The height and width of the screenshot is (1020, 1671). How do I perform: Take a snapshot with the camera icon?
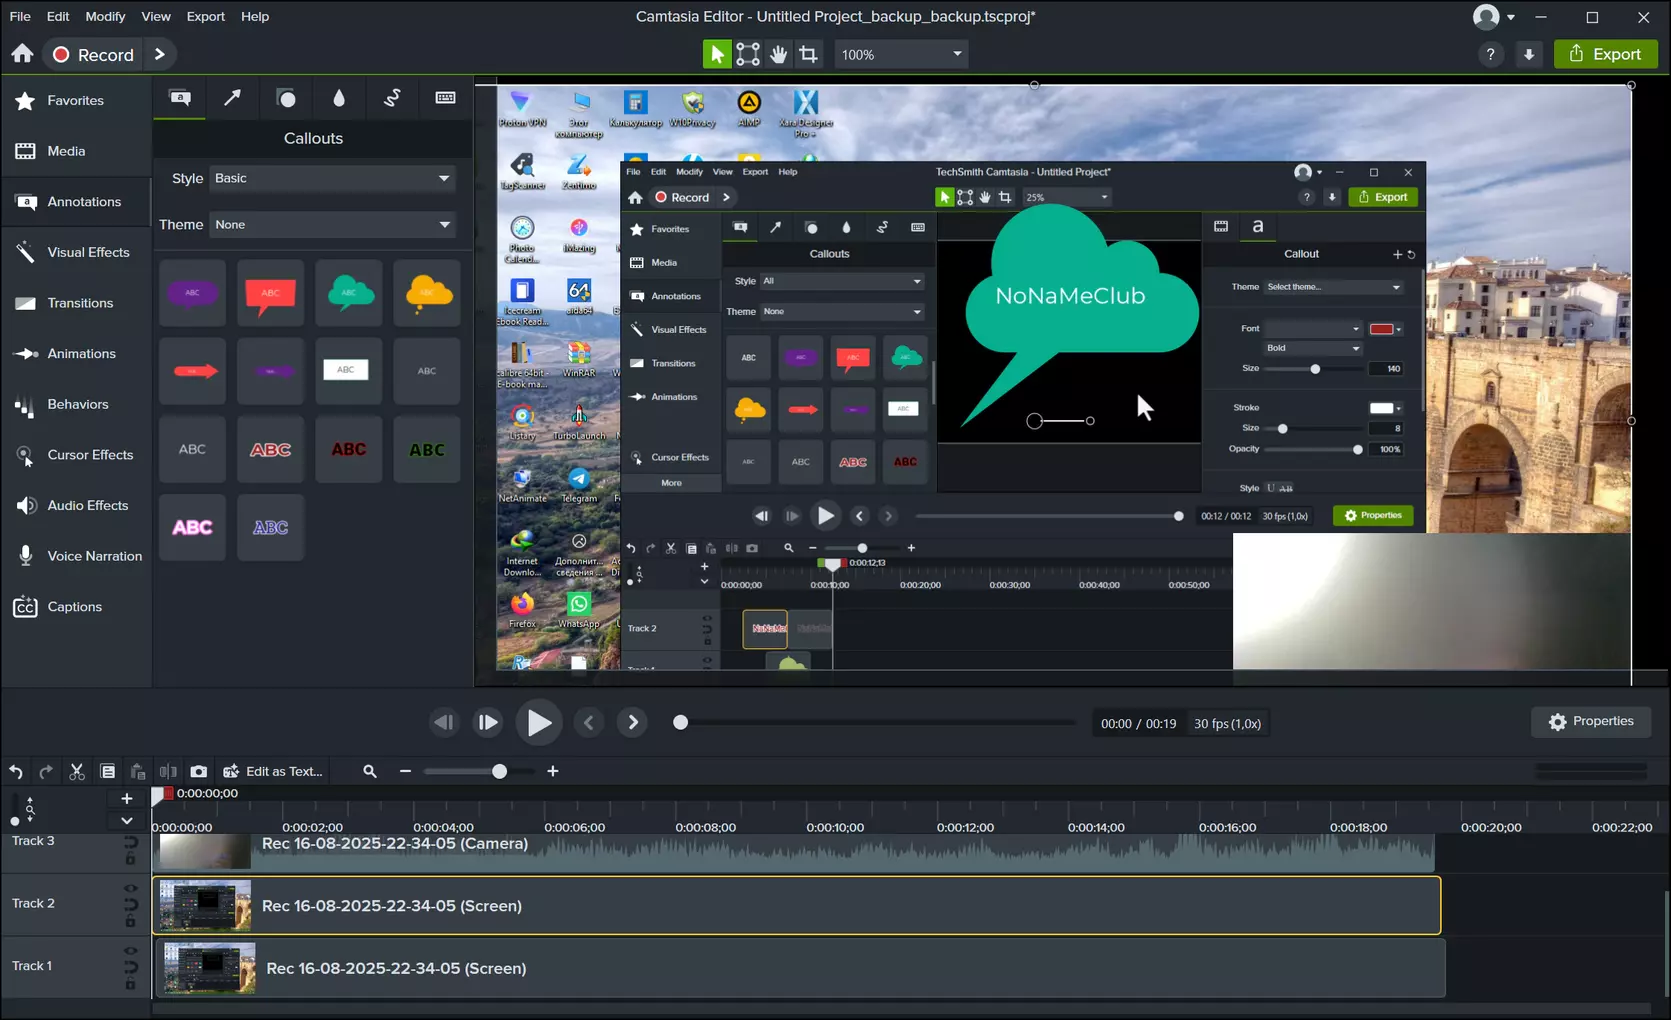[199, 771]
